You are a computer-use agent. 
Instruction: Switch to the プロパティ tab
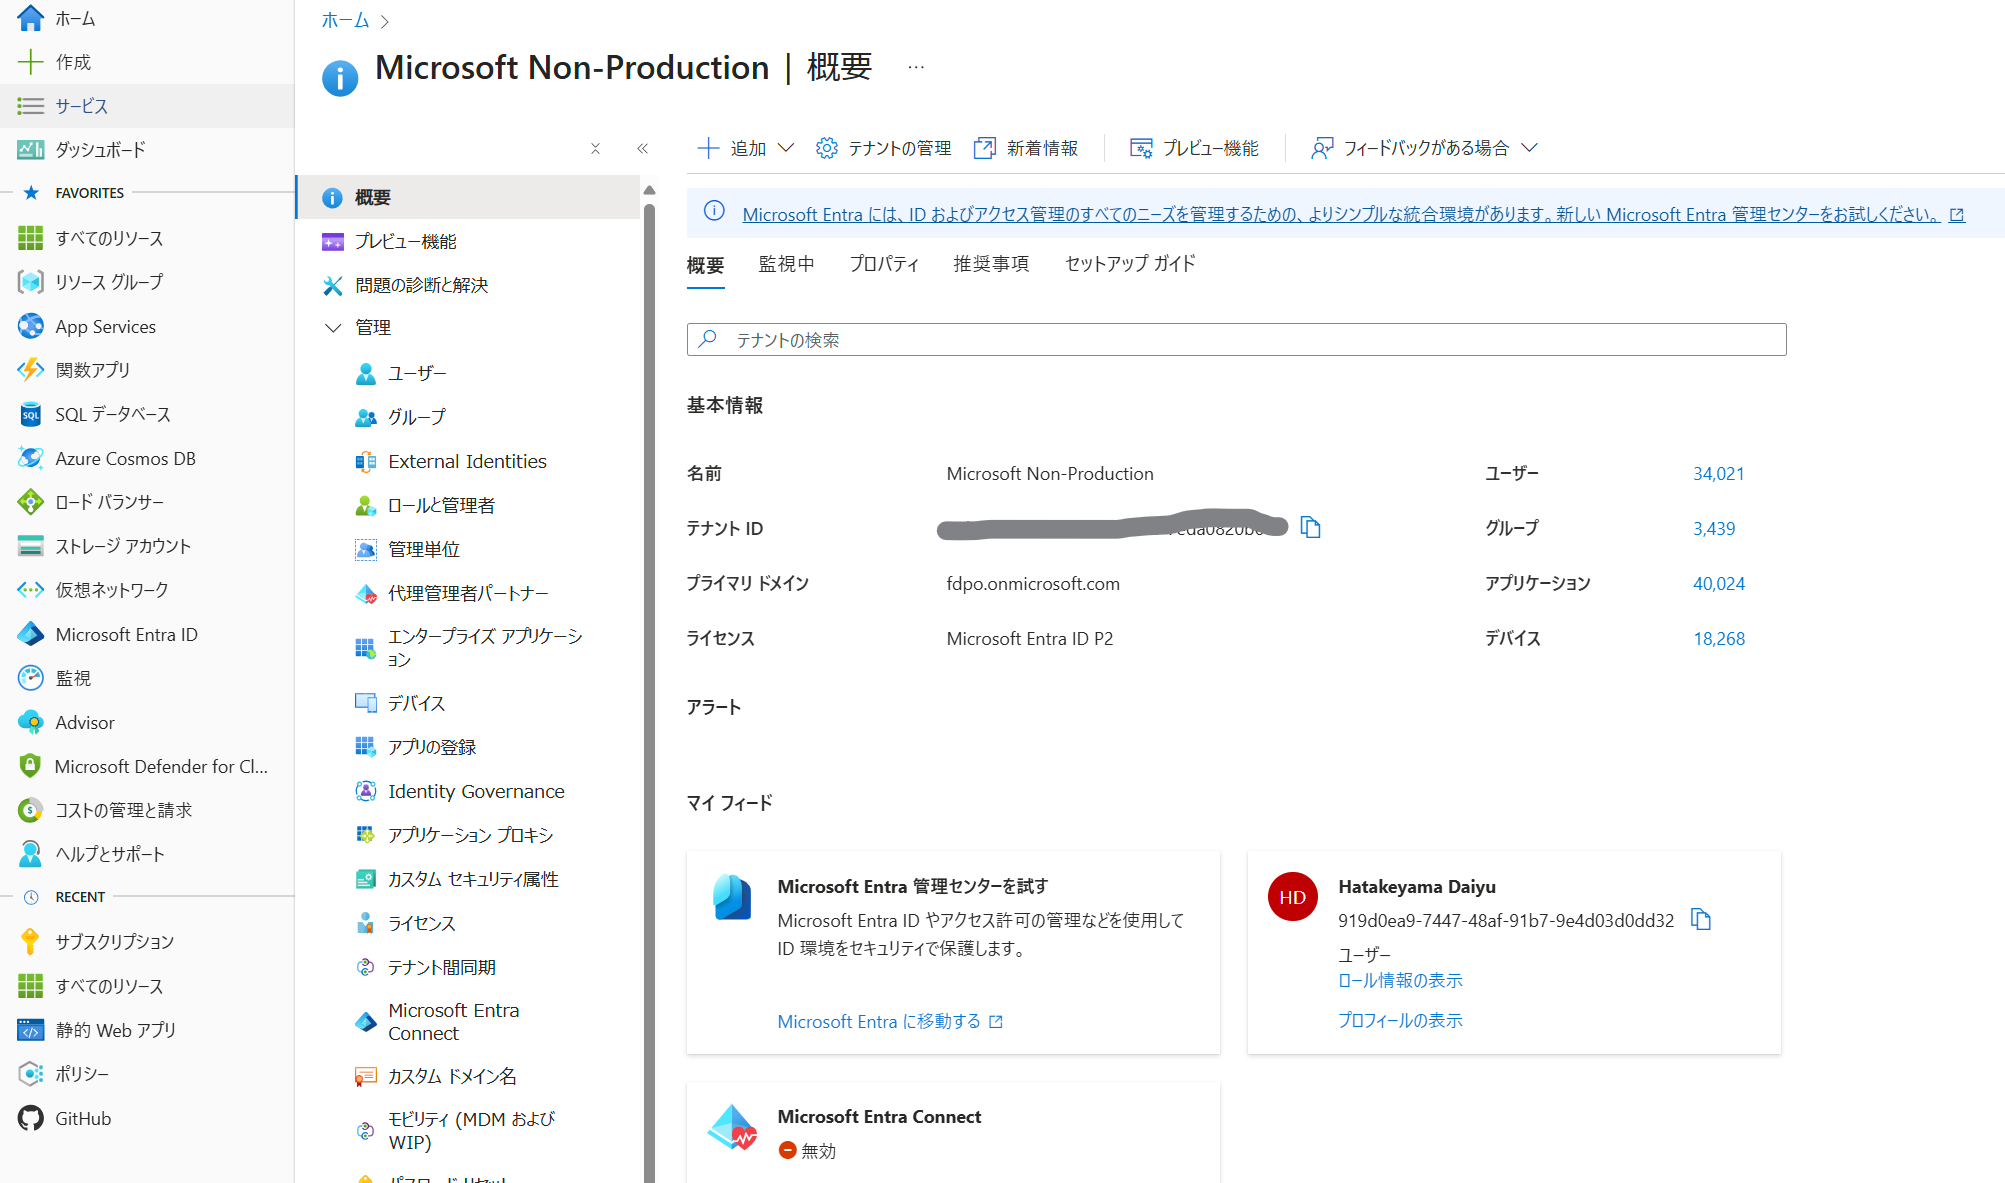884,263
